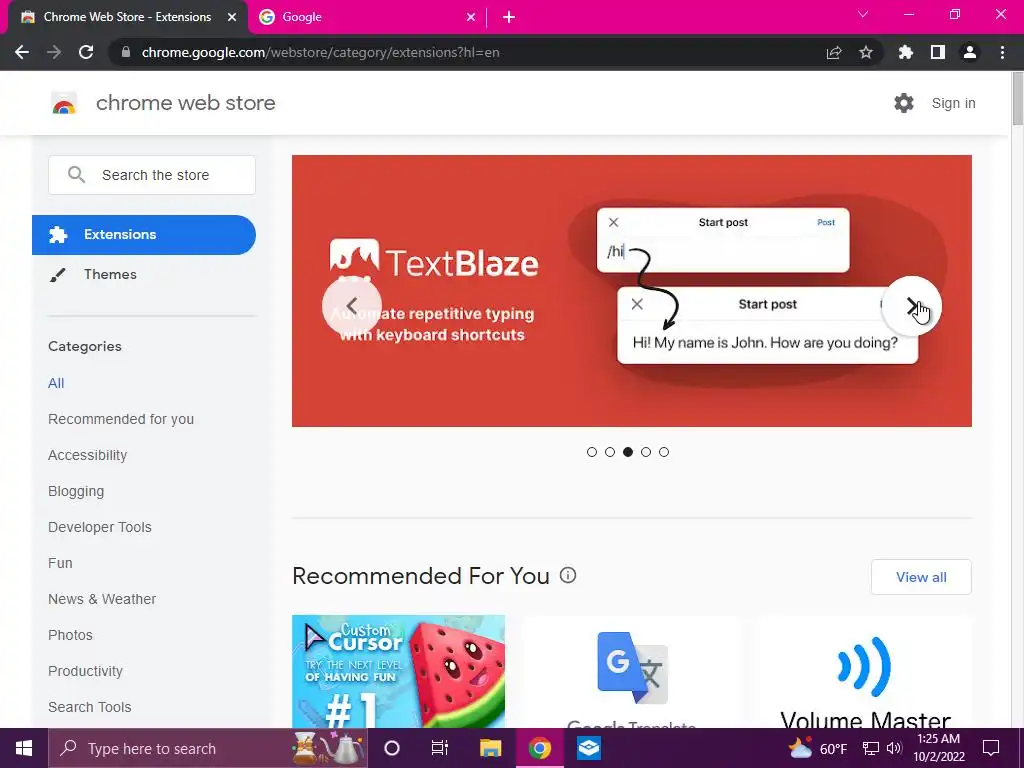Advance to the next carousel slide

point(912,306)
